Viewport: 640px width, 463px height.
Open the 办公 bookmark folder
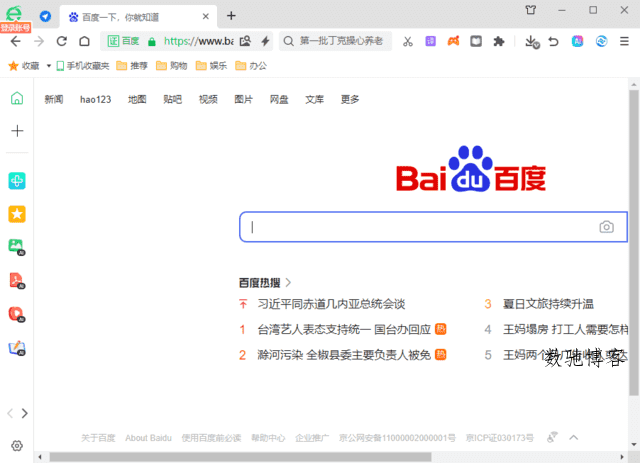[251, 66]
